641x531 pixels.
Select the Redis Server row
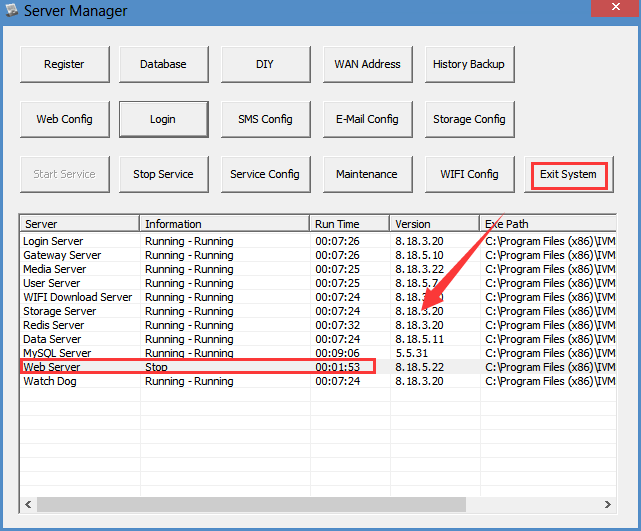click(x=318, y=325)
